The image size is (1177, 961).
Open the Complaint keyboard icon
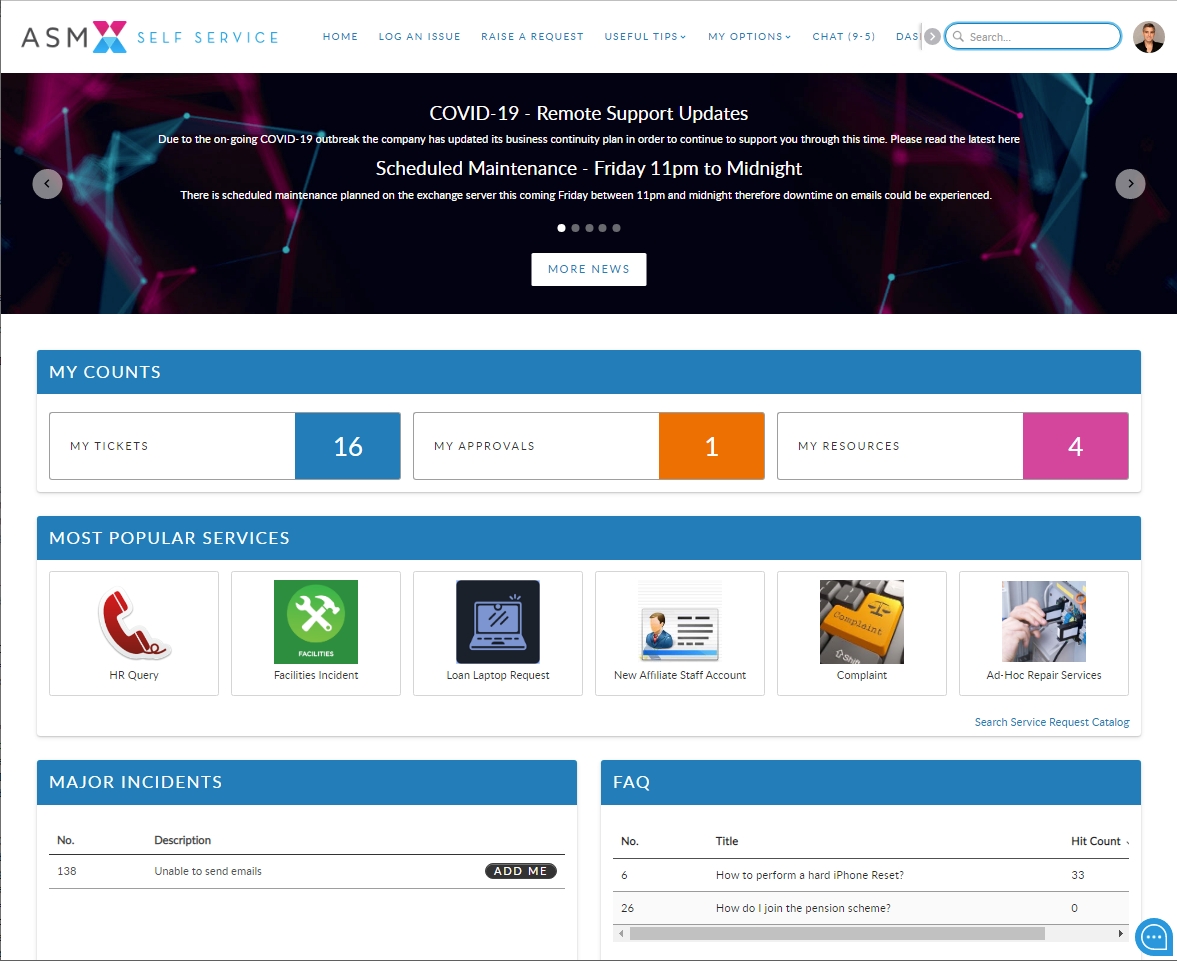tap(862, 622)
